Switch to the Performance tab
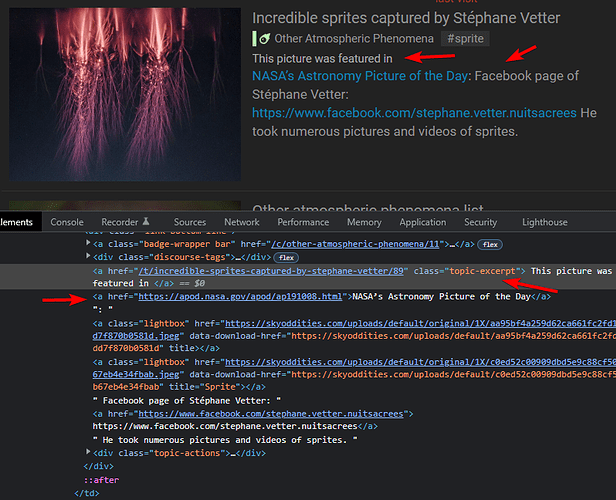 click(303, 222)
